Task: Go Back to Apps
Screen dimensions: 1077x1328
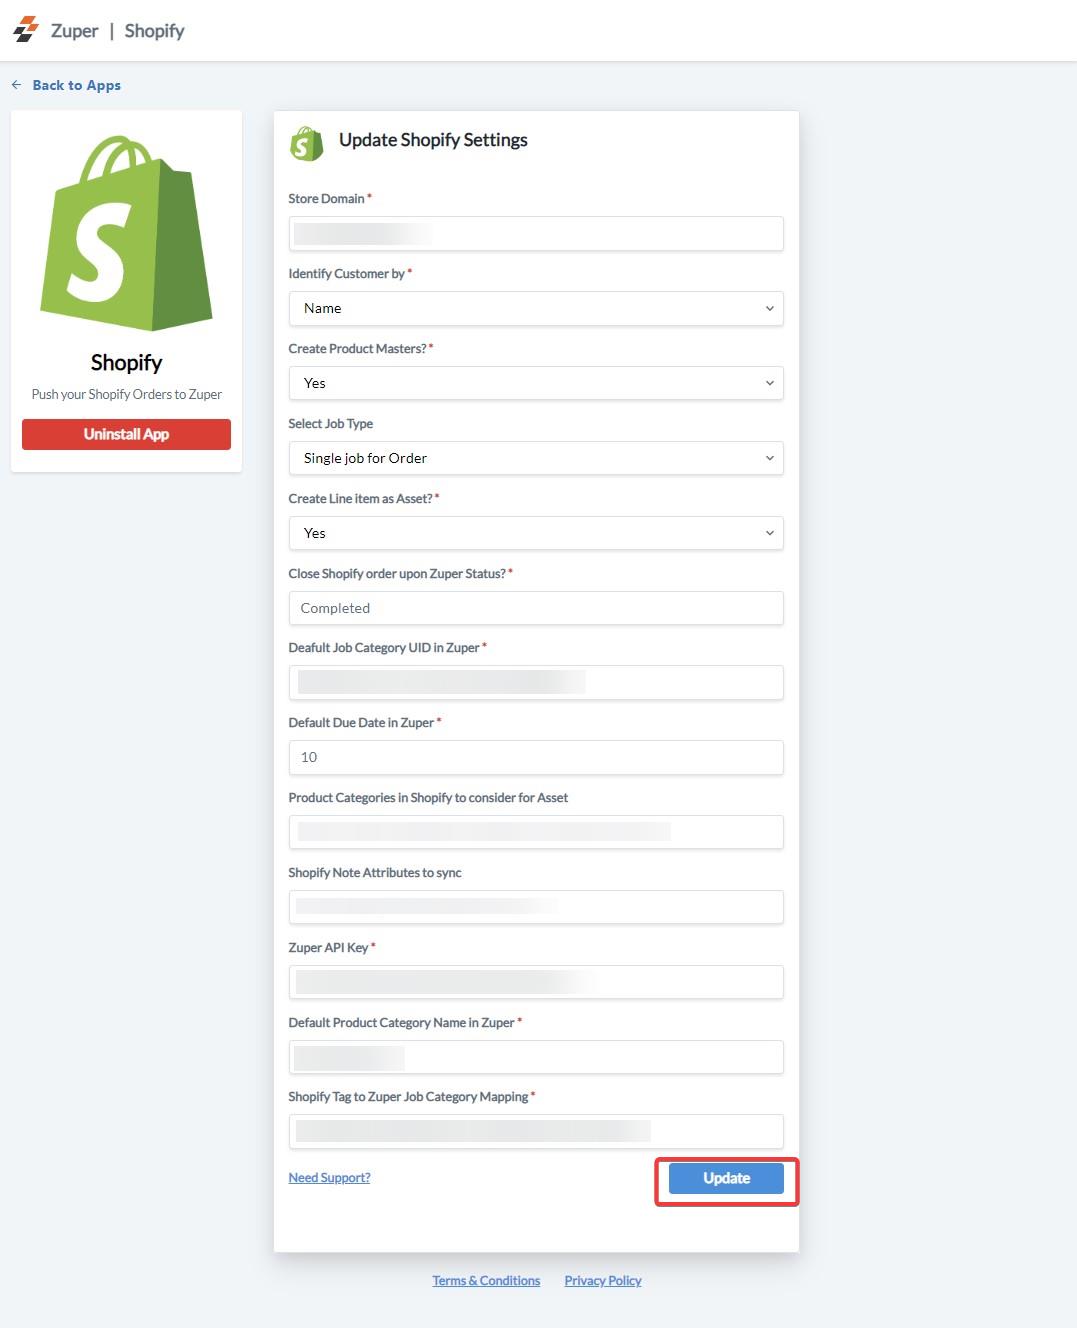Action: tap(76, 85)
